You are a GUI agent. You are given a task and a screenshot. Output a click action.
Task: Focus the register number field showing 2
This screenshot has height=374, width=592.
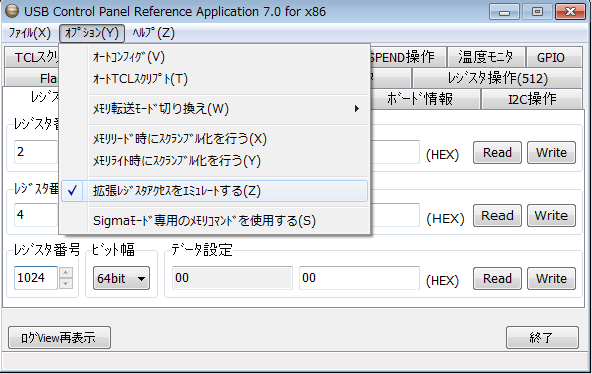tap(36, 152)
